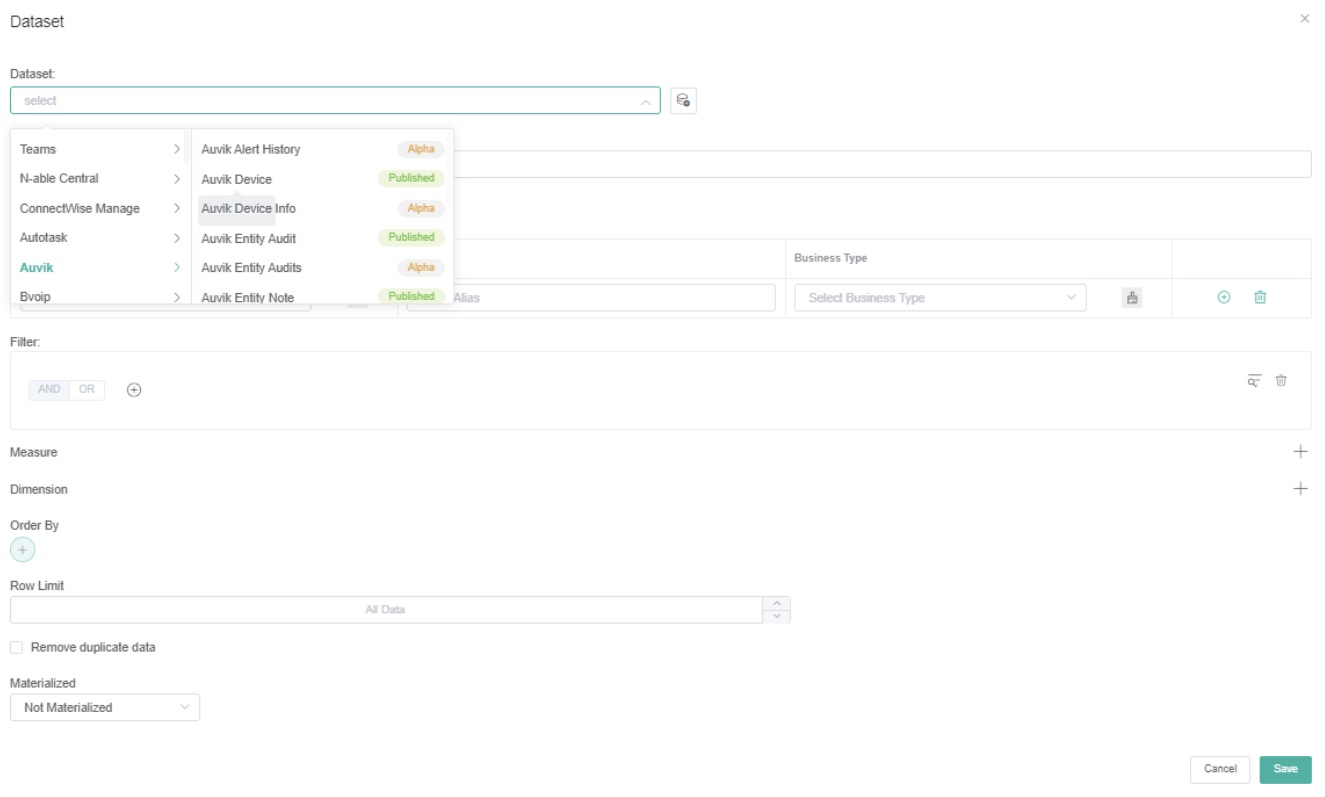Decrease Row Limit with down arrow
Viewport: 1325px width, 797px height.
click(776, 616)
